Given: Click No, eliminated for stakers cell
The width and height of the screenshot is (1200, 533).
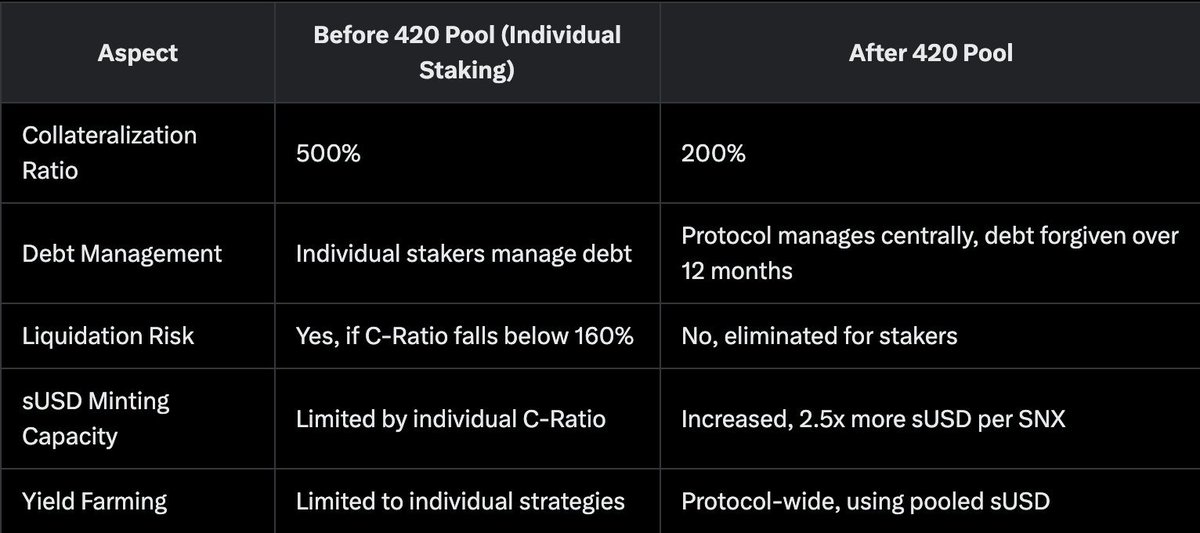Looking at the screenshot, I should (819, 335).
